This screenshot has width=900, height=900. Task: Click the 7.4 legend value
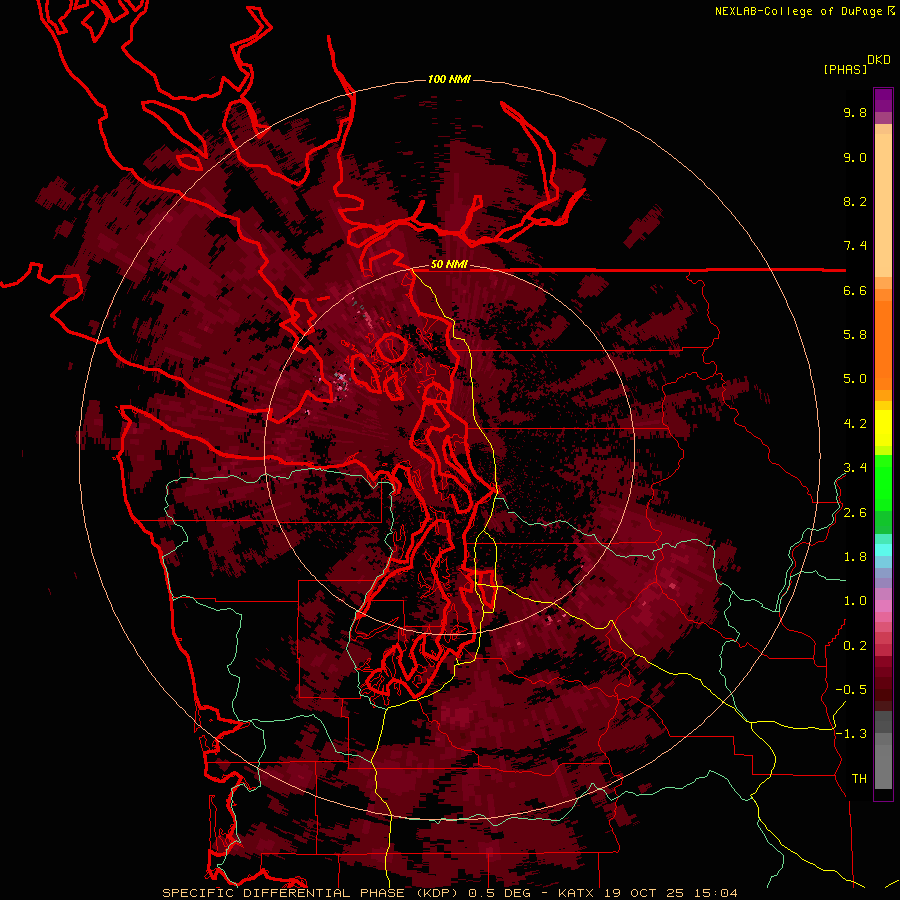[x=855, y=246]
